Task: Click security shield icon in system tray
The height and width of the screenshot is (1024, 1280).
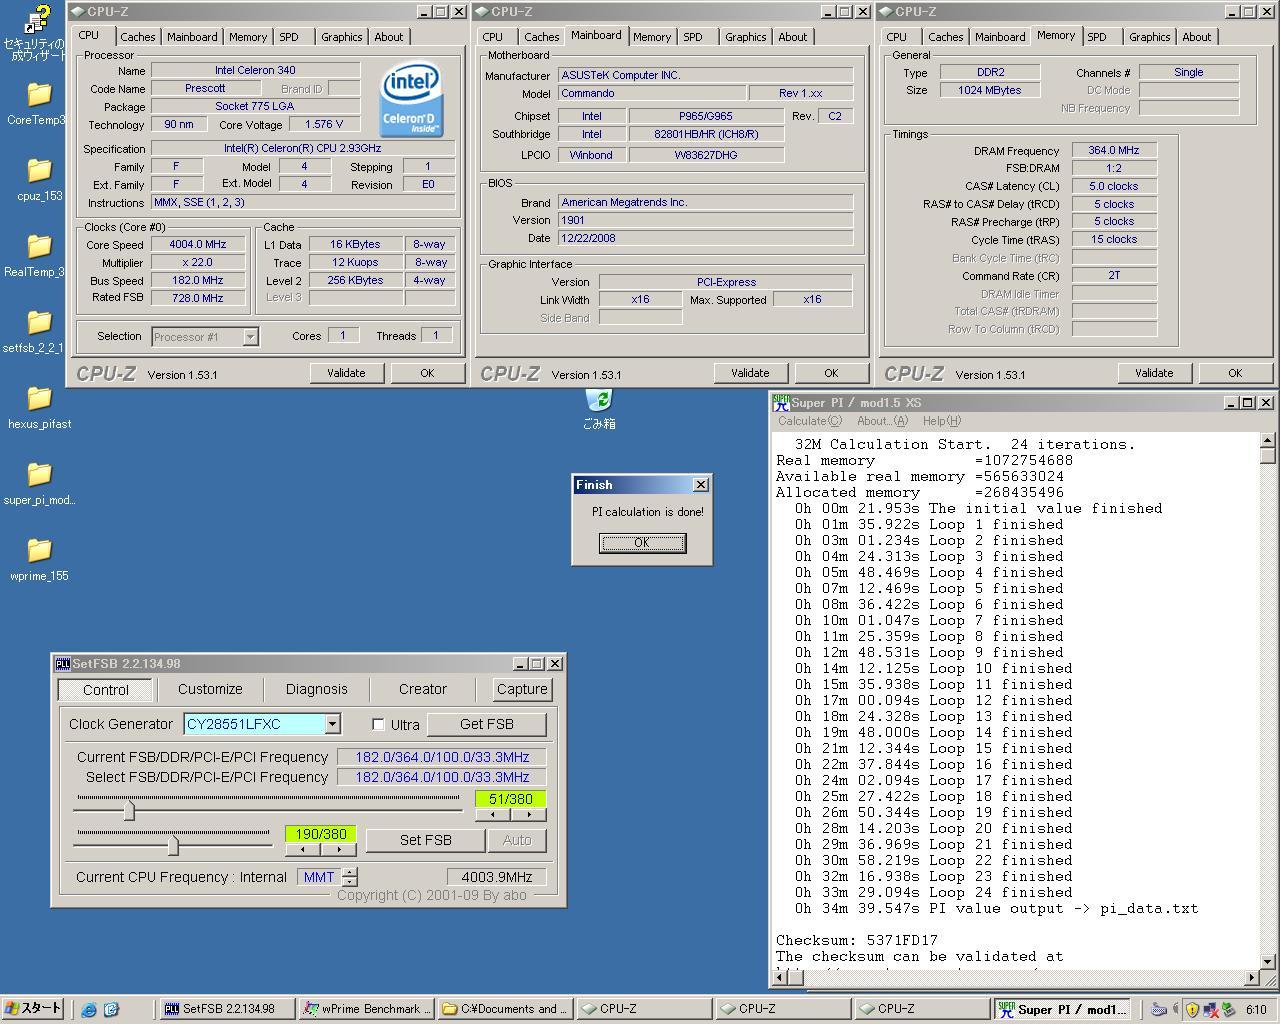Action: point(1192,1009)
